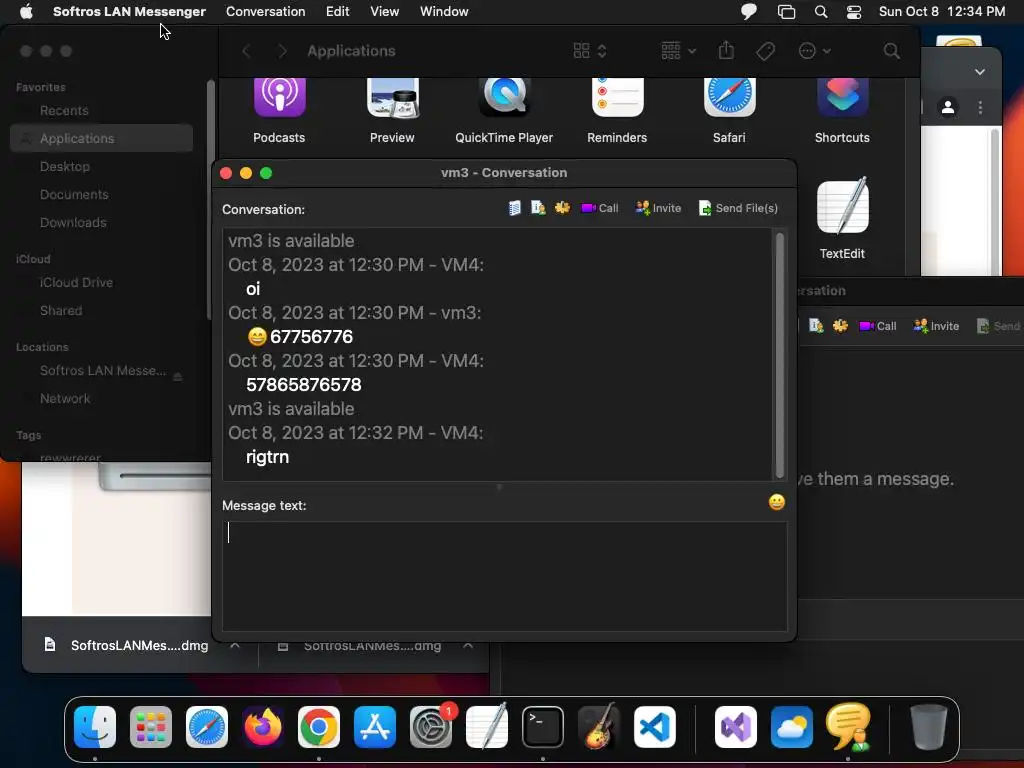Focus the Message text input area
The height and width of the screenshot is (768, 1024).
[504, 576]
